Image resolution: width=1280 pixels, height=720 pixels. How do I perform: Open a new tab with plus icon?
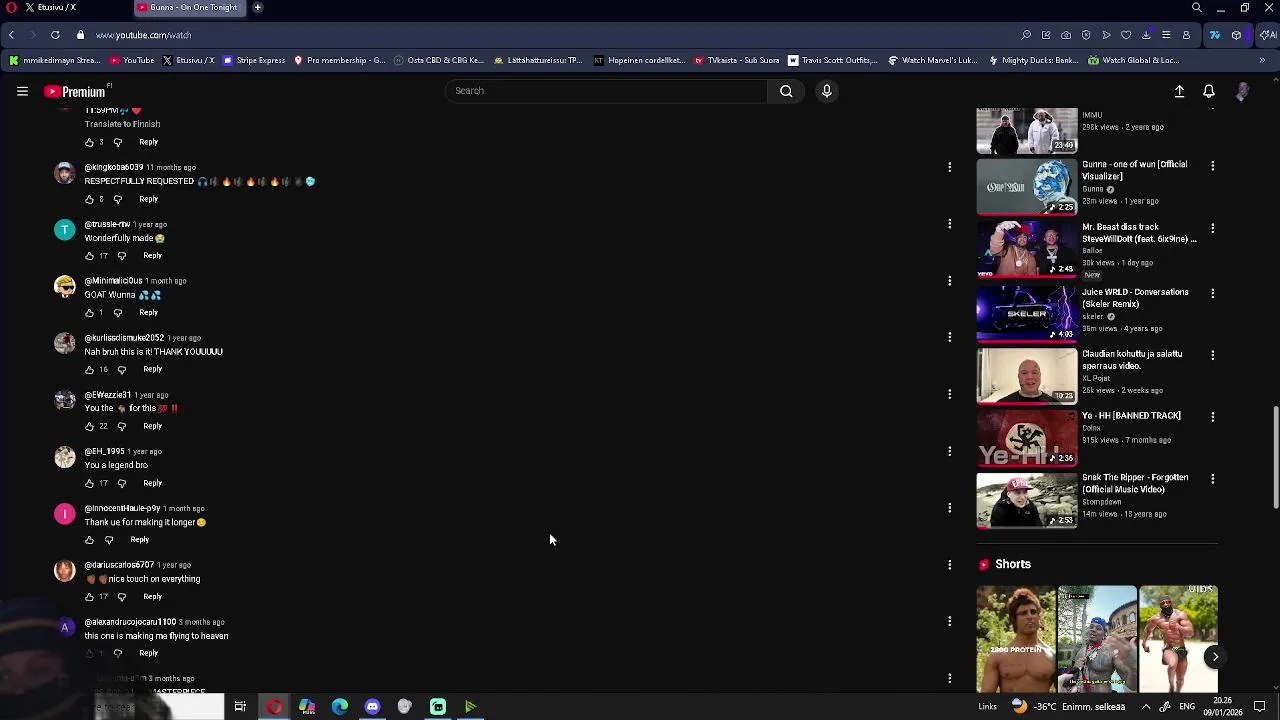(x=257, y=7)
